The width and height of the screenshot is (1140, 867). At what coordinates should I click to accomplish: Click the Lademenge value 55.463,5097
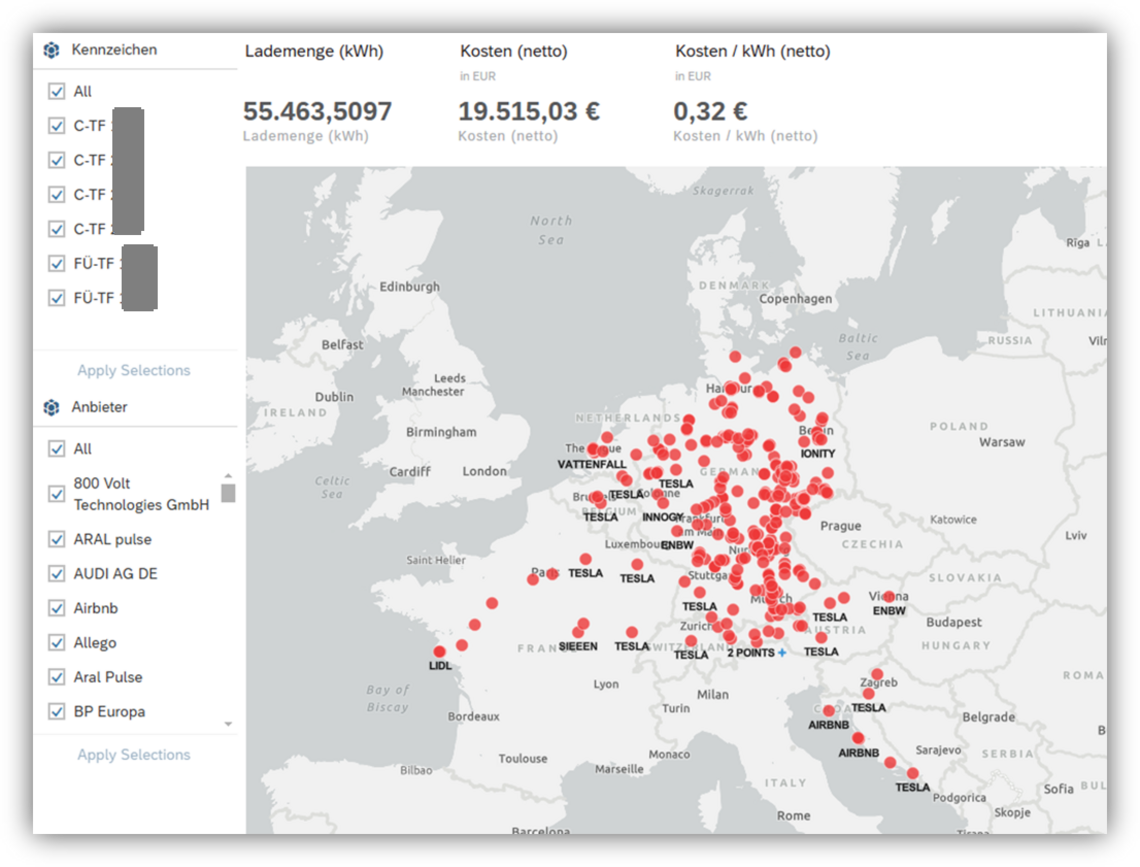click(x=317, y=111)
